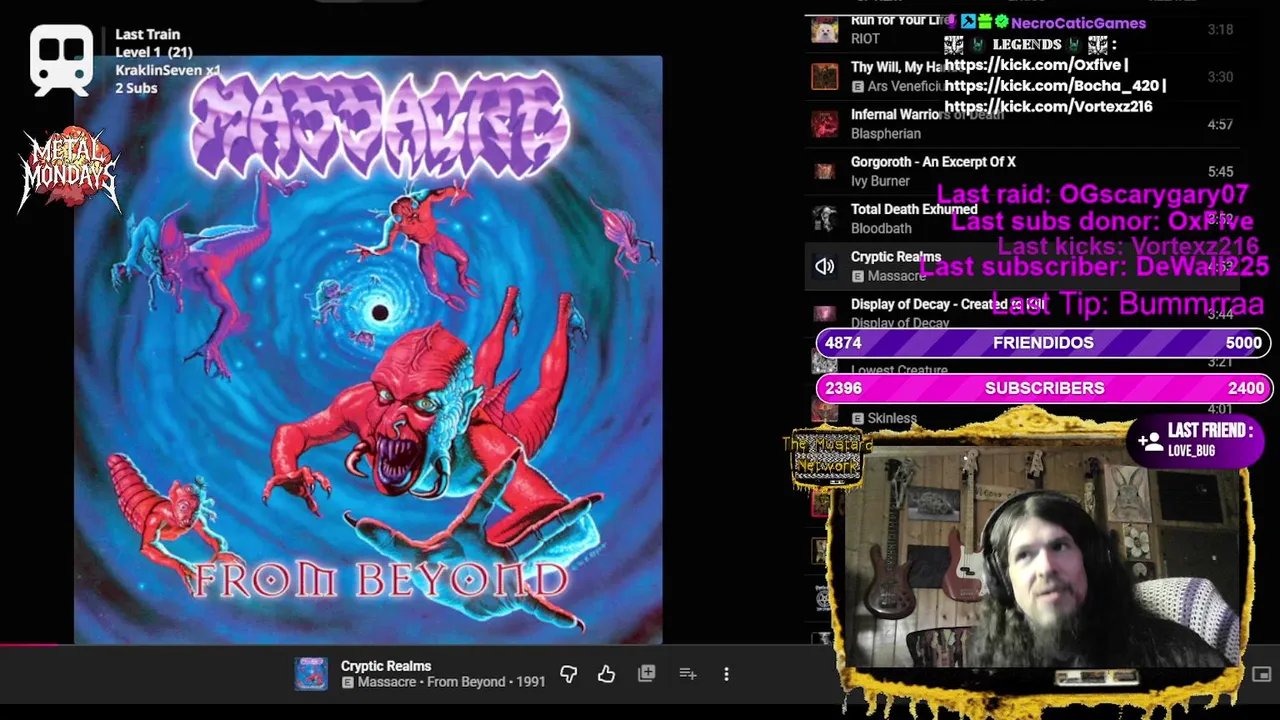Click the song title Cryptic Realms in player bar
Image resolution: width=1280 pixels, height=720 pixels.
[386, 666]
